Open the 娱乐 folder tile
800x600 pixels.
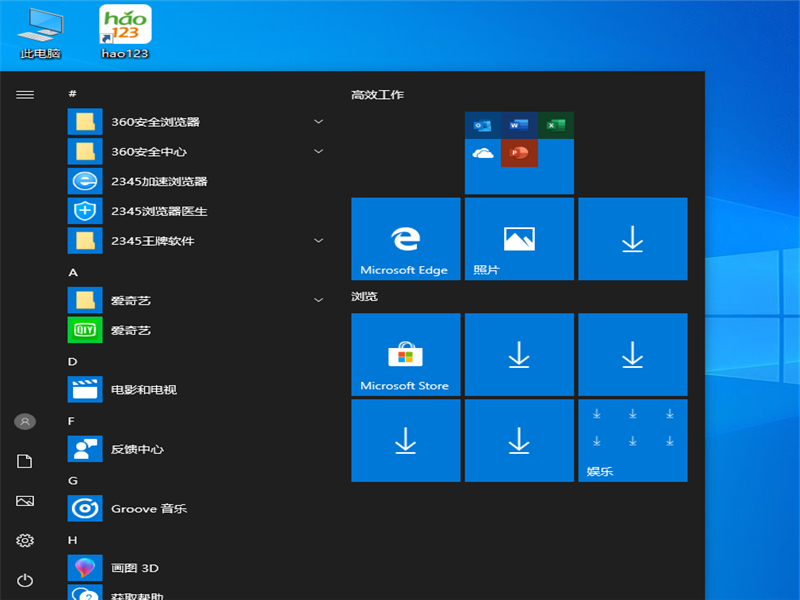tap(633, 440)
